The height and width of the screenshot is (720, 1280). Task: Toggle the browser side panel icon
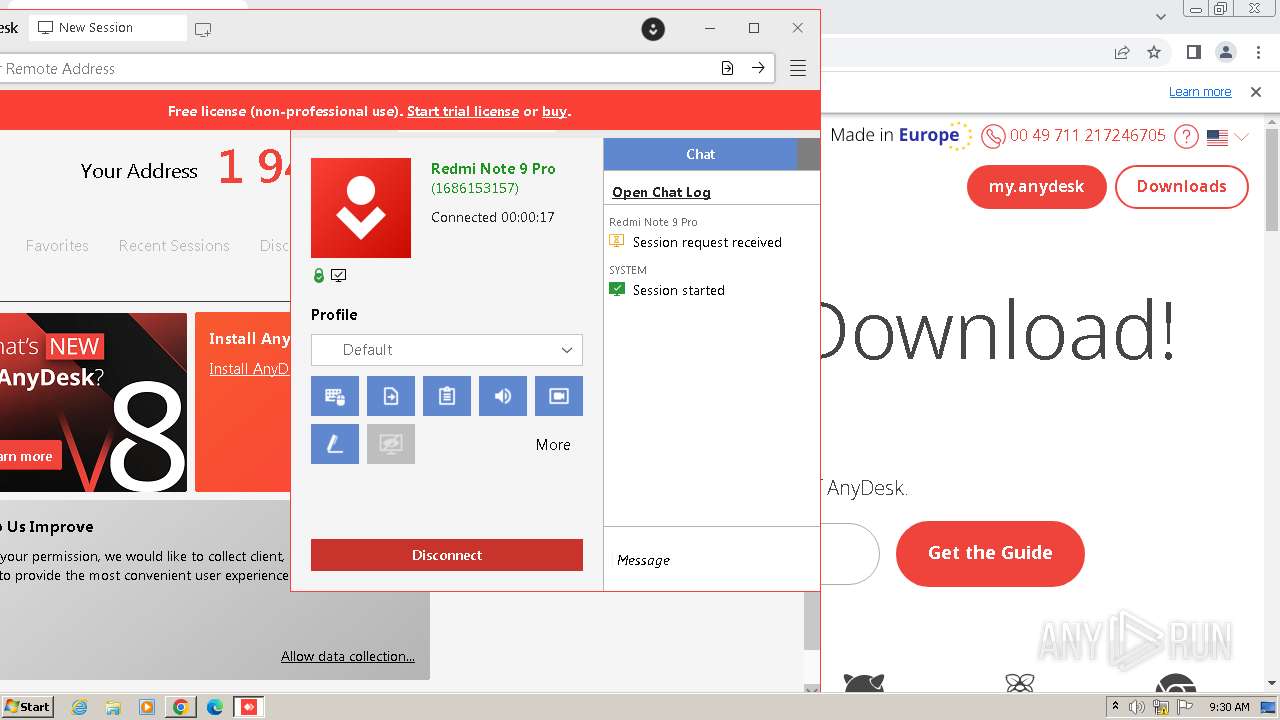[x=1193, y=52]
